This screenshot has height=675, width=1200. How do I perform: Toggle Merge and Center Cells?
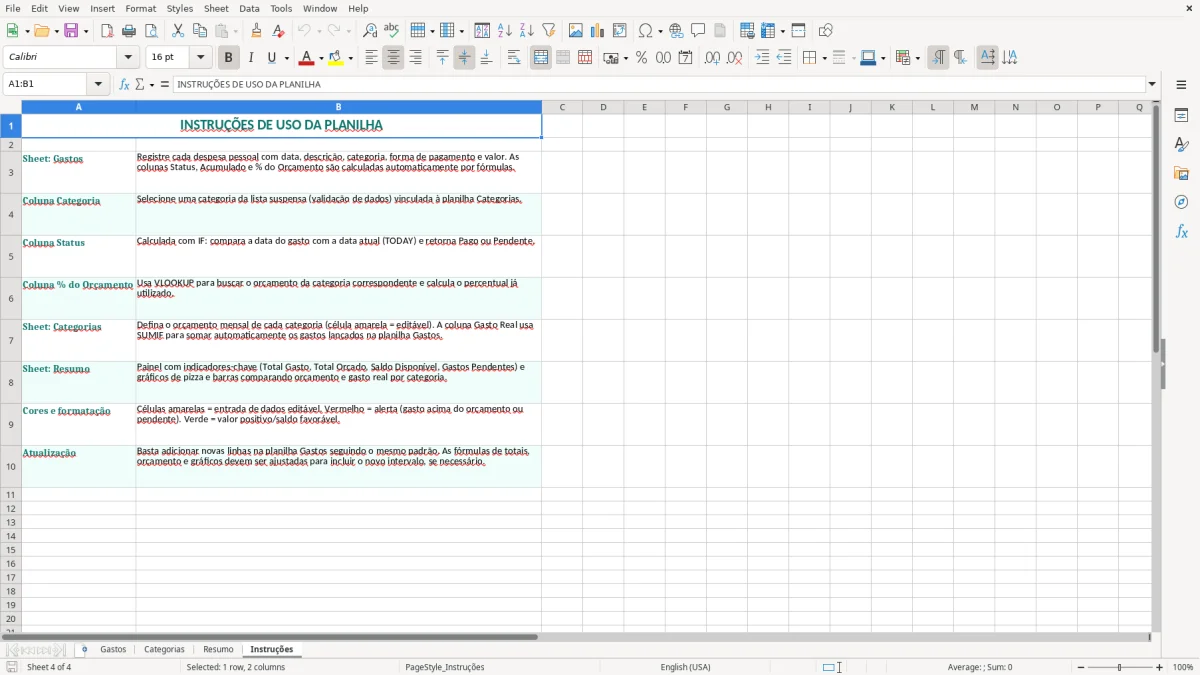pos(541,58)
